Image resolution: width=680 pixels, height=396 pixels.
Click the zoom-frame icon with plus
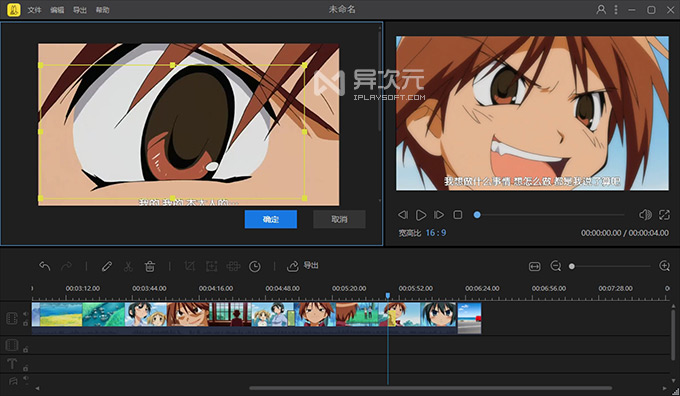212,266
